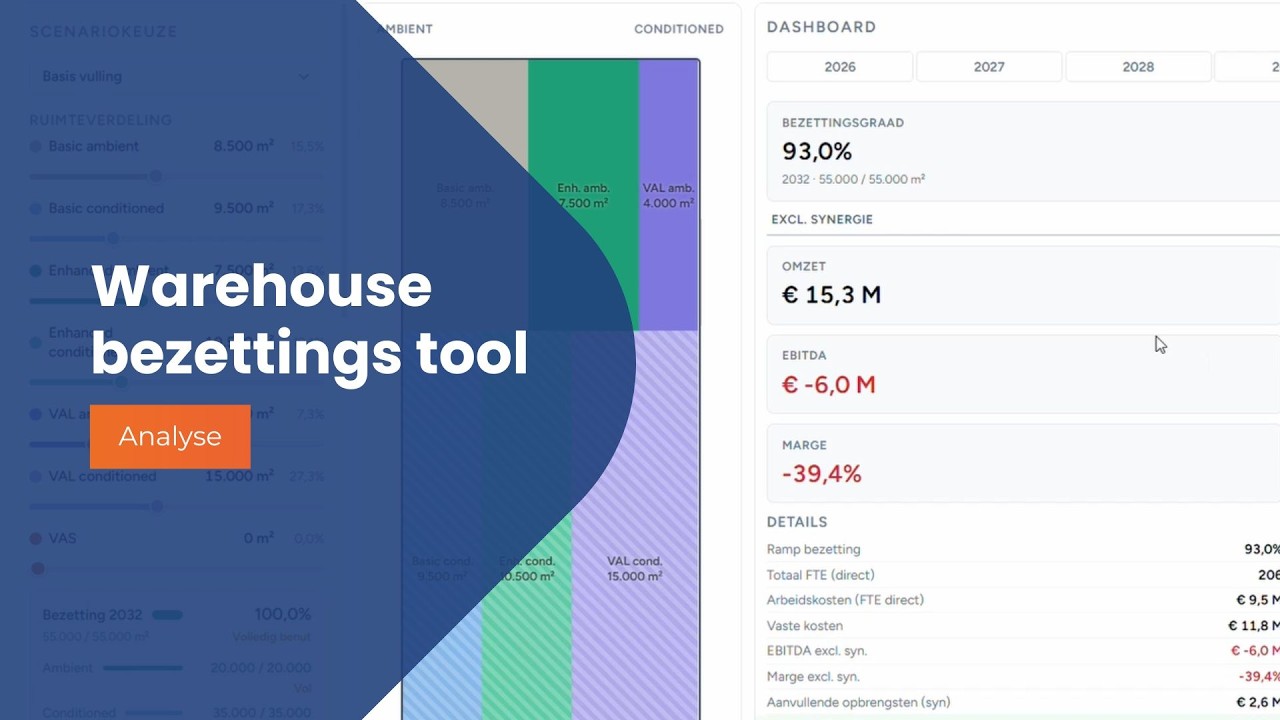Click the VAL conditioned 15.000 m² label

[160, 476]
